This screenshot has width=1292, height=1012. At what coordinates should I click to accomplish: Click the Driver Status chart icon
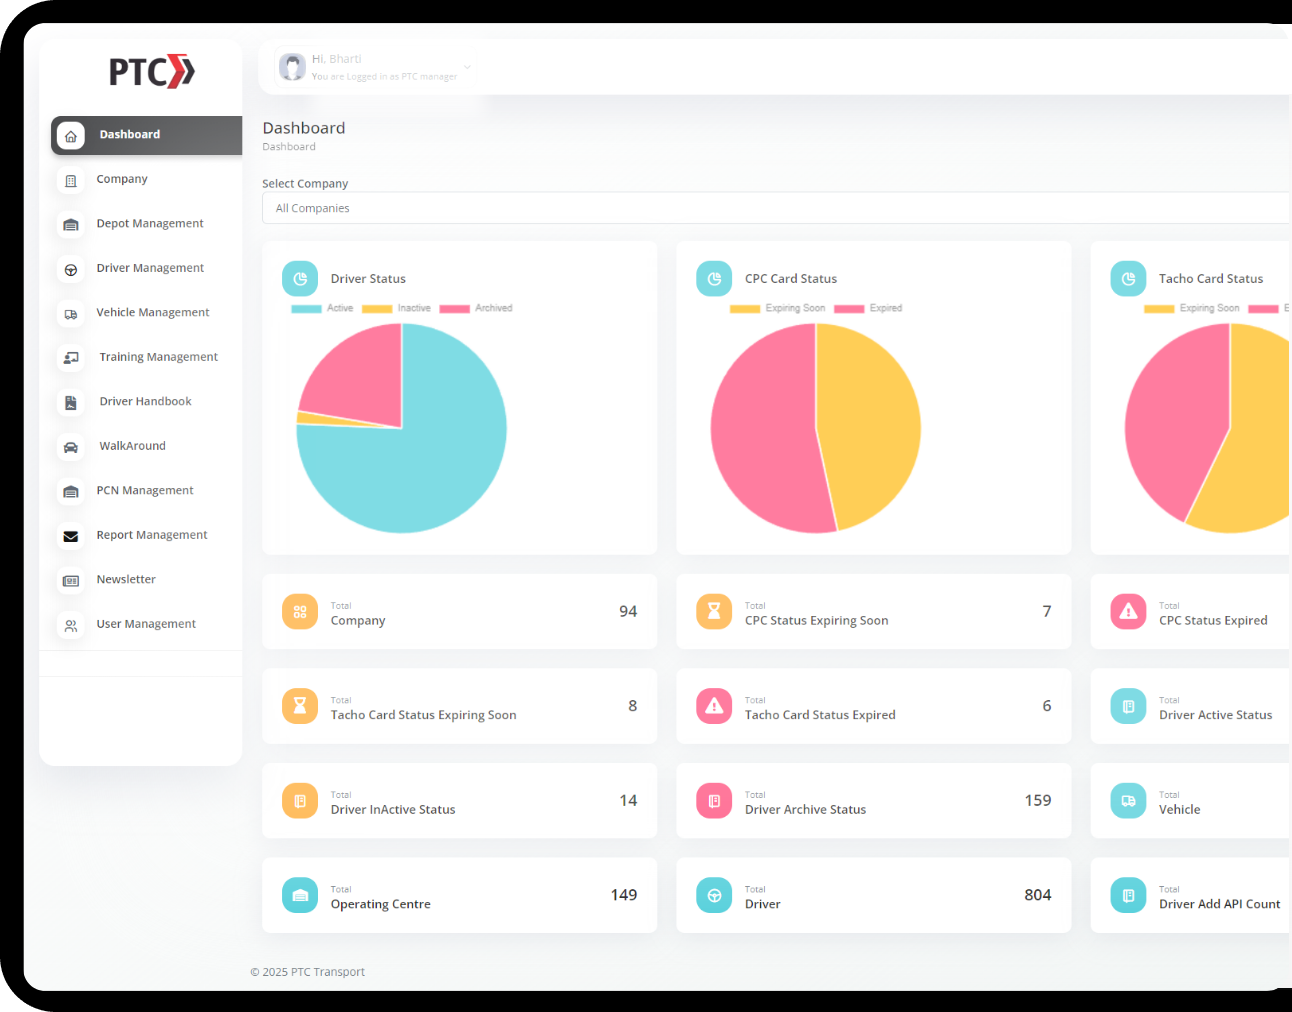300,279
